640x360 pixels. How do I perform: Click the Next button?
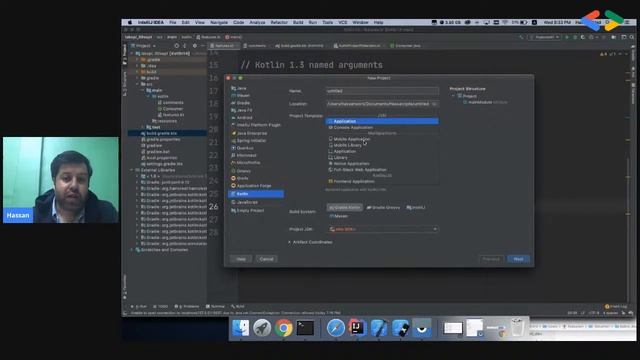pos(518,259)
